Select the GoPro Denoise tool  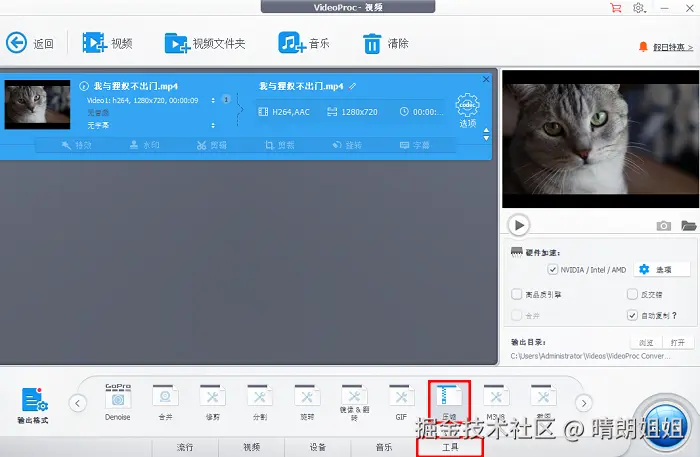[118, 396]
